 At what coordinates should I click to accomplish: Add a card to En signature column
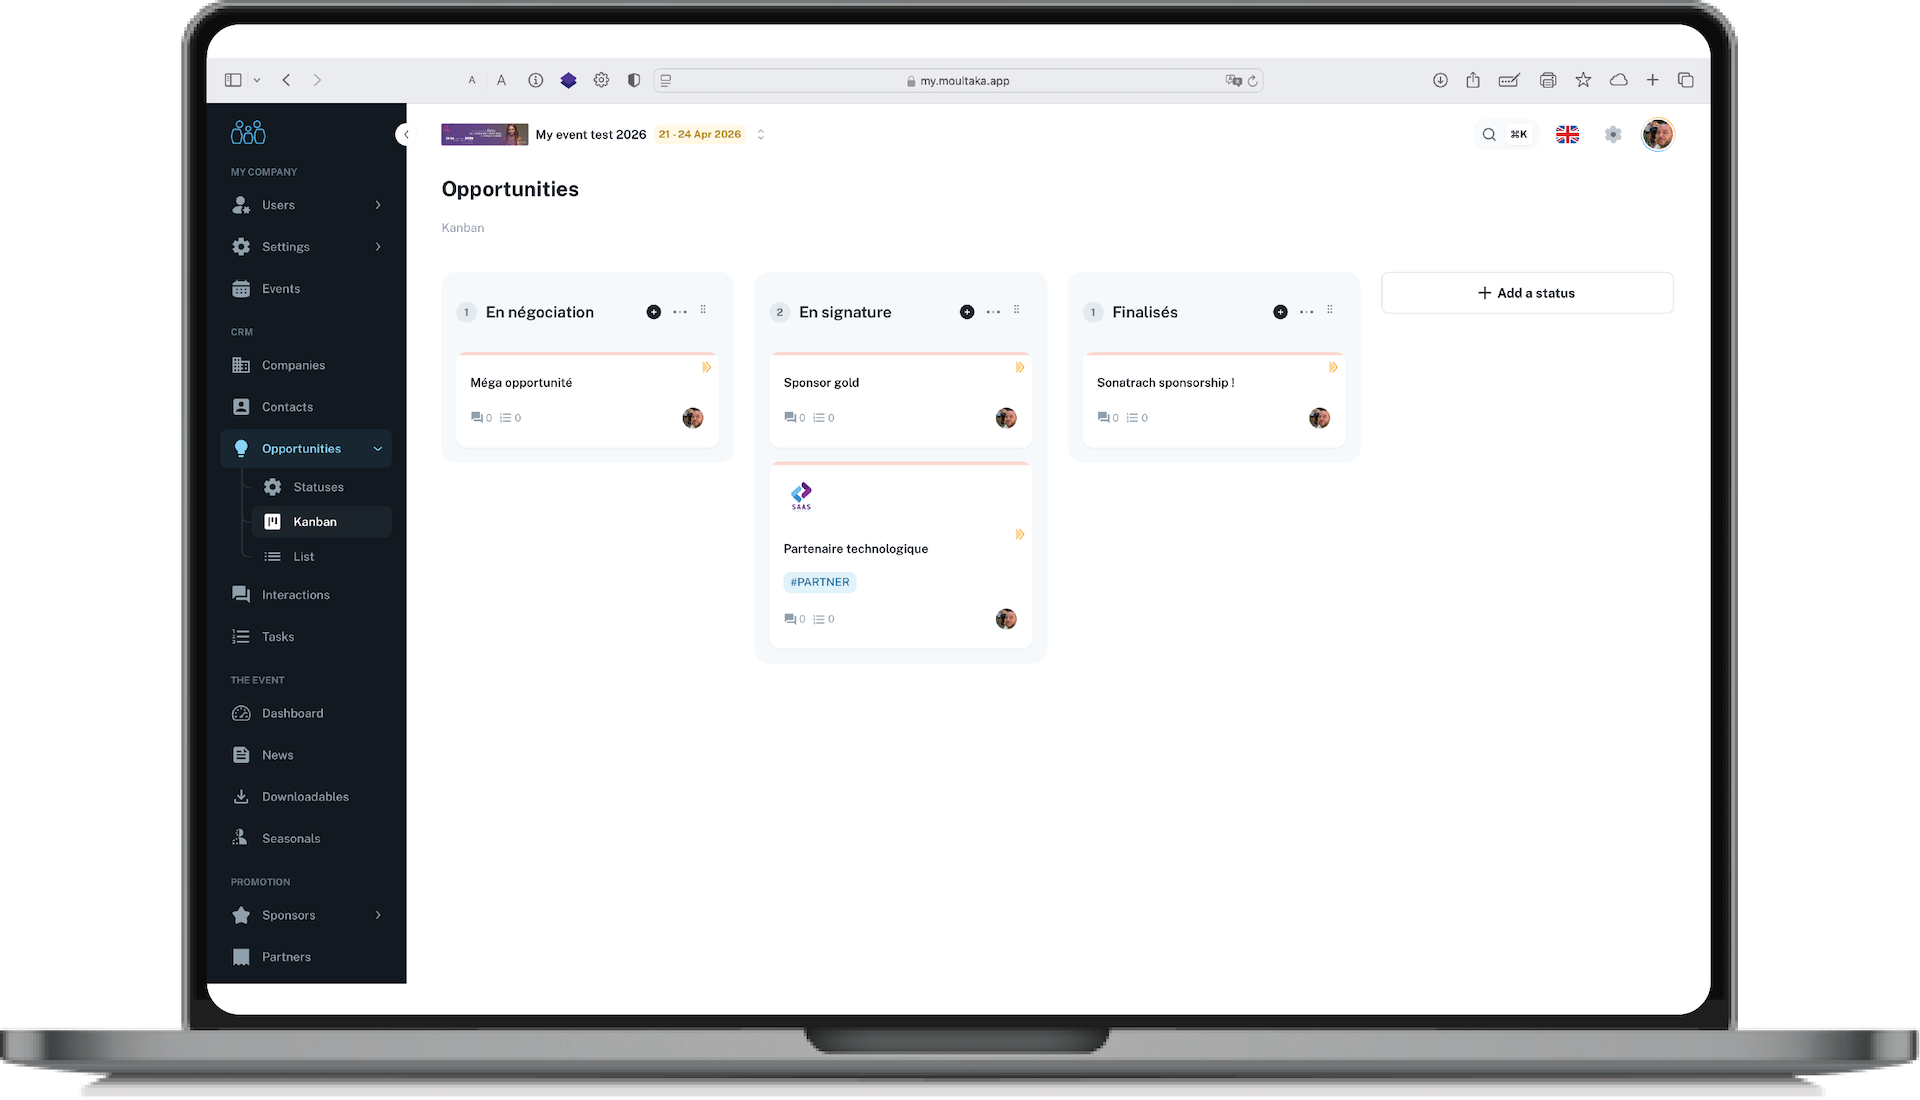point(967,312)
